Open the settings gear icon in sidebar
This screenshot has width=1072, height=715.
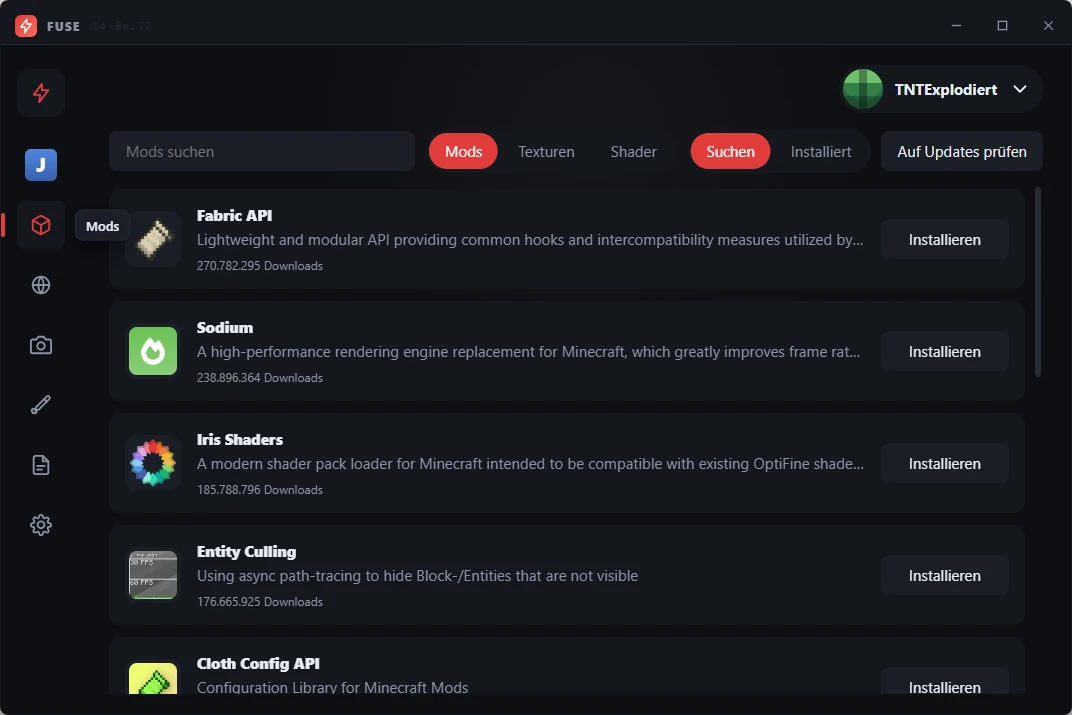pos(41,525)
